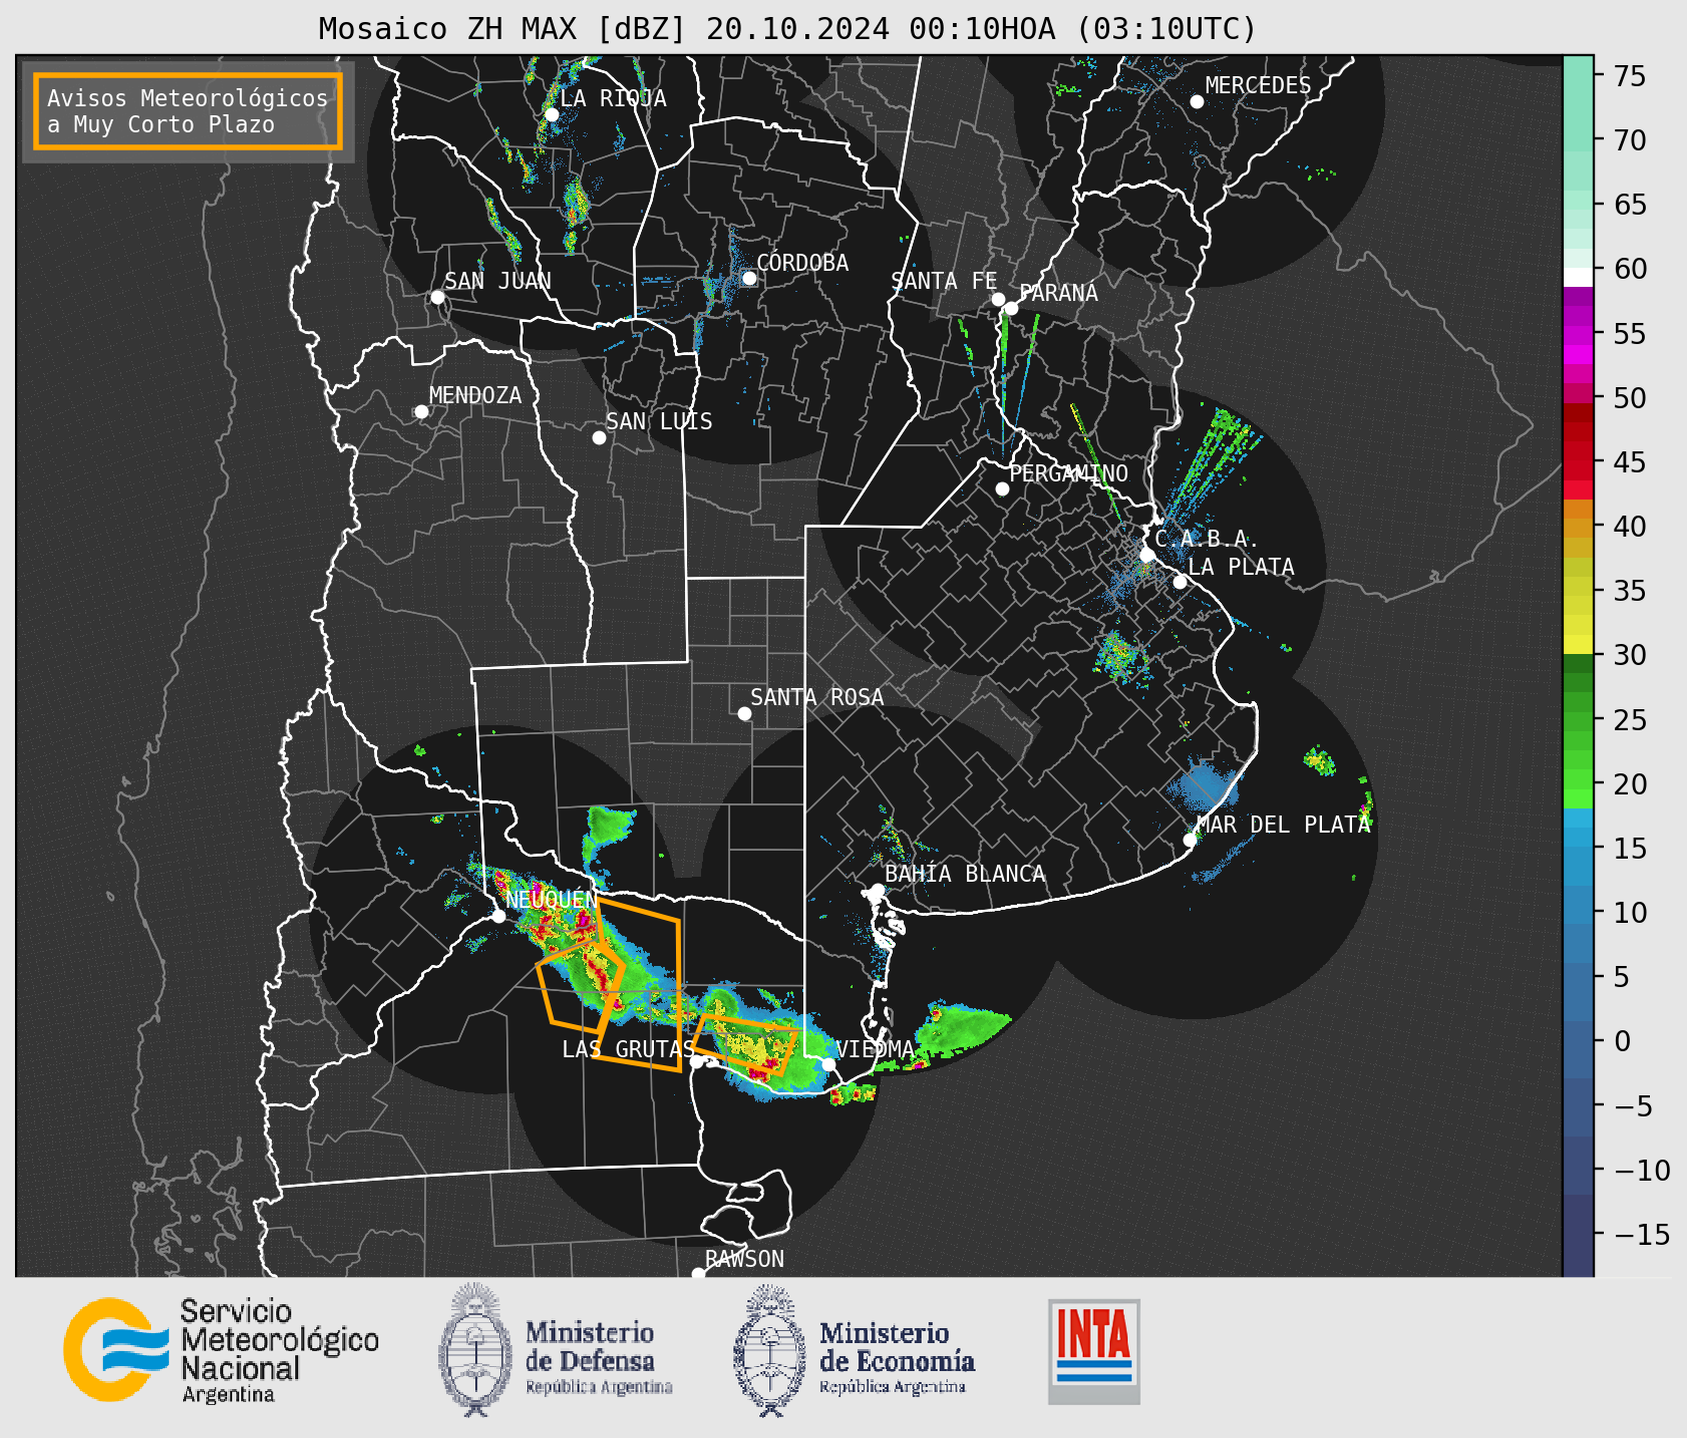This screenshot has width=1687, height=1438.
Task: Select the Neuquén city marker dot
Action: (498, 916)
